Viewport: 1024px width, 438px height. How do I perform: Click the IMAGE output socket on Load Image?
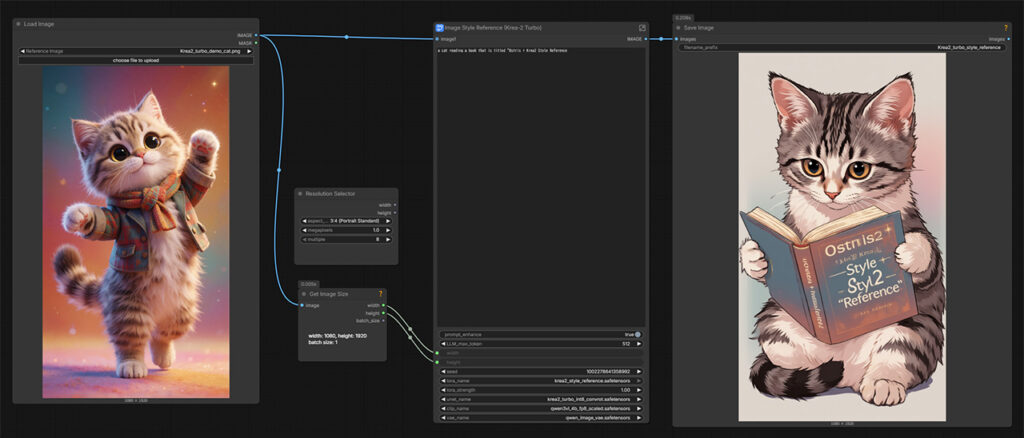pos(256,35)
